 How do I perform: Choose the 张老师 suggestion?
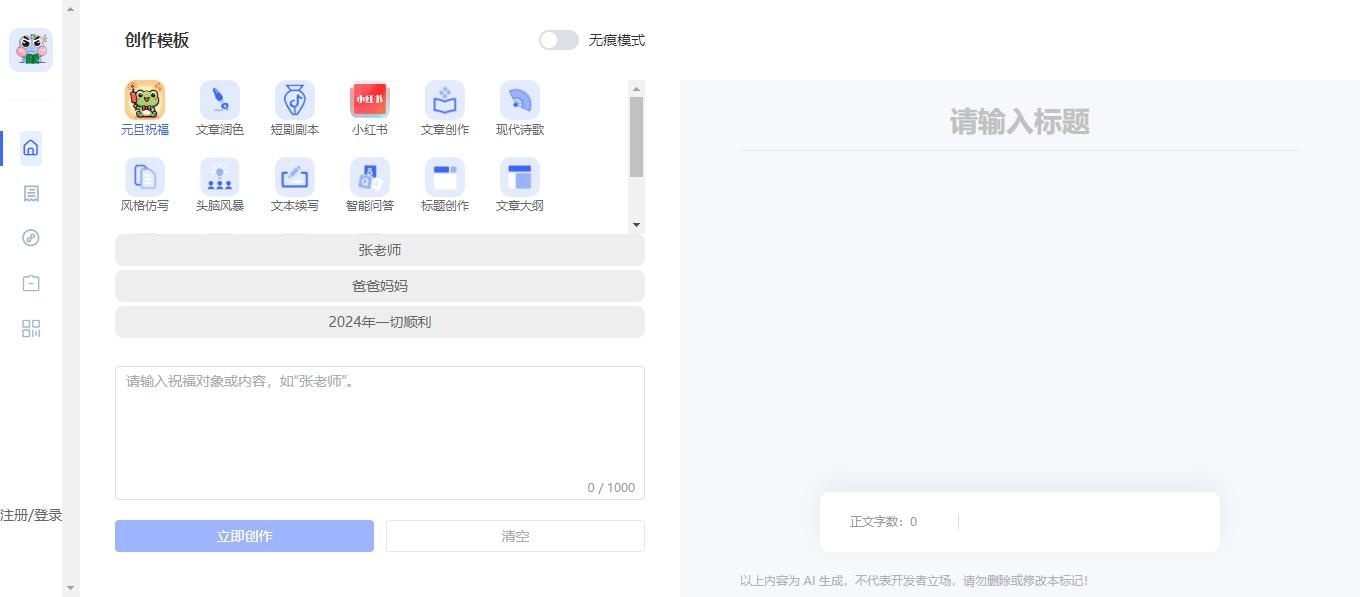(380, 250)
